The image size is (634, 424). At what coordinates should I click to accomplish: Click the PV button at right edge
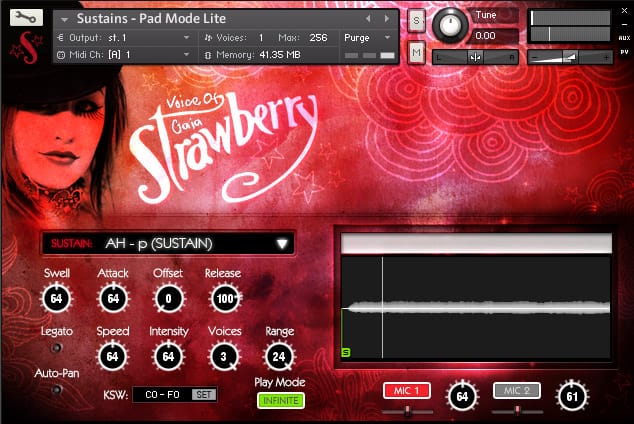tap(624, 52)
